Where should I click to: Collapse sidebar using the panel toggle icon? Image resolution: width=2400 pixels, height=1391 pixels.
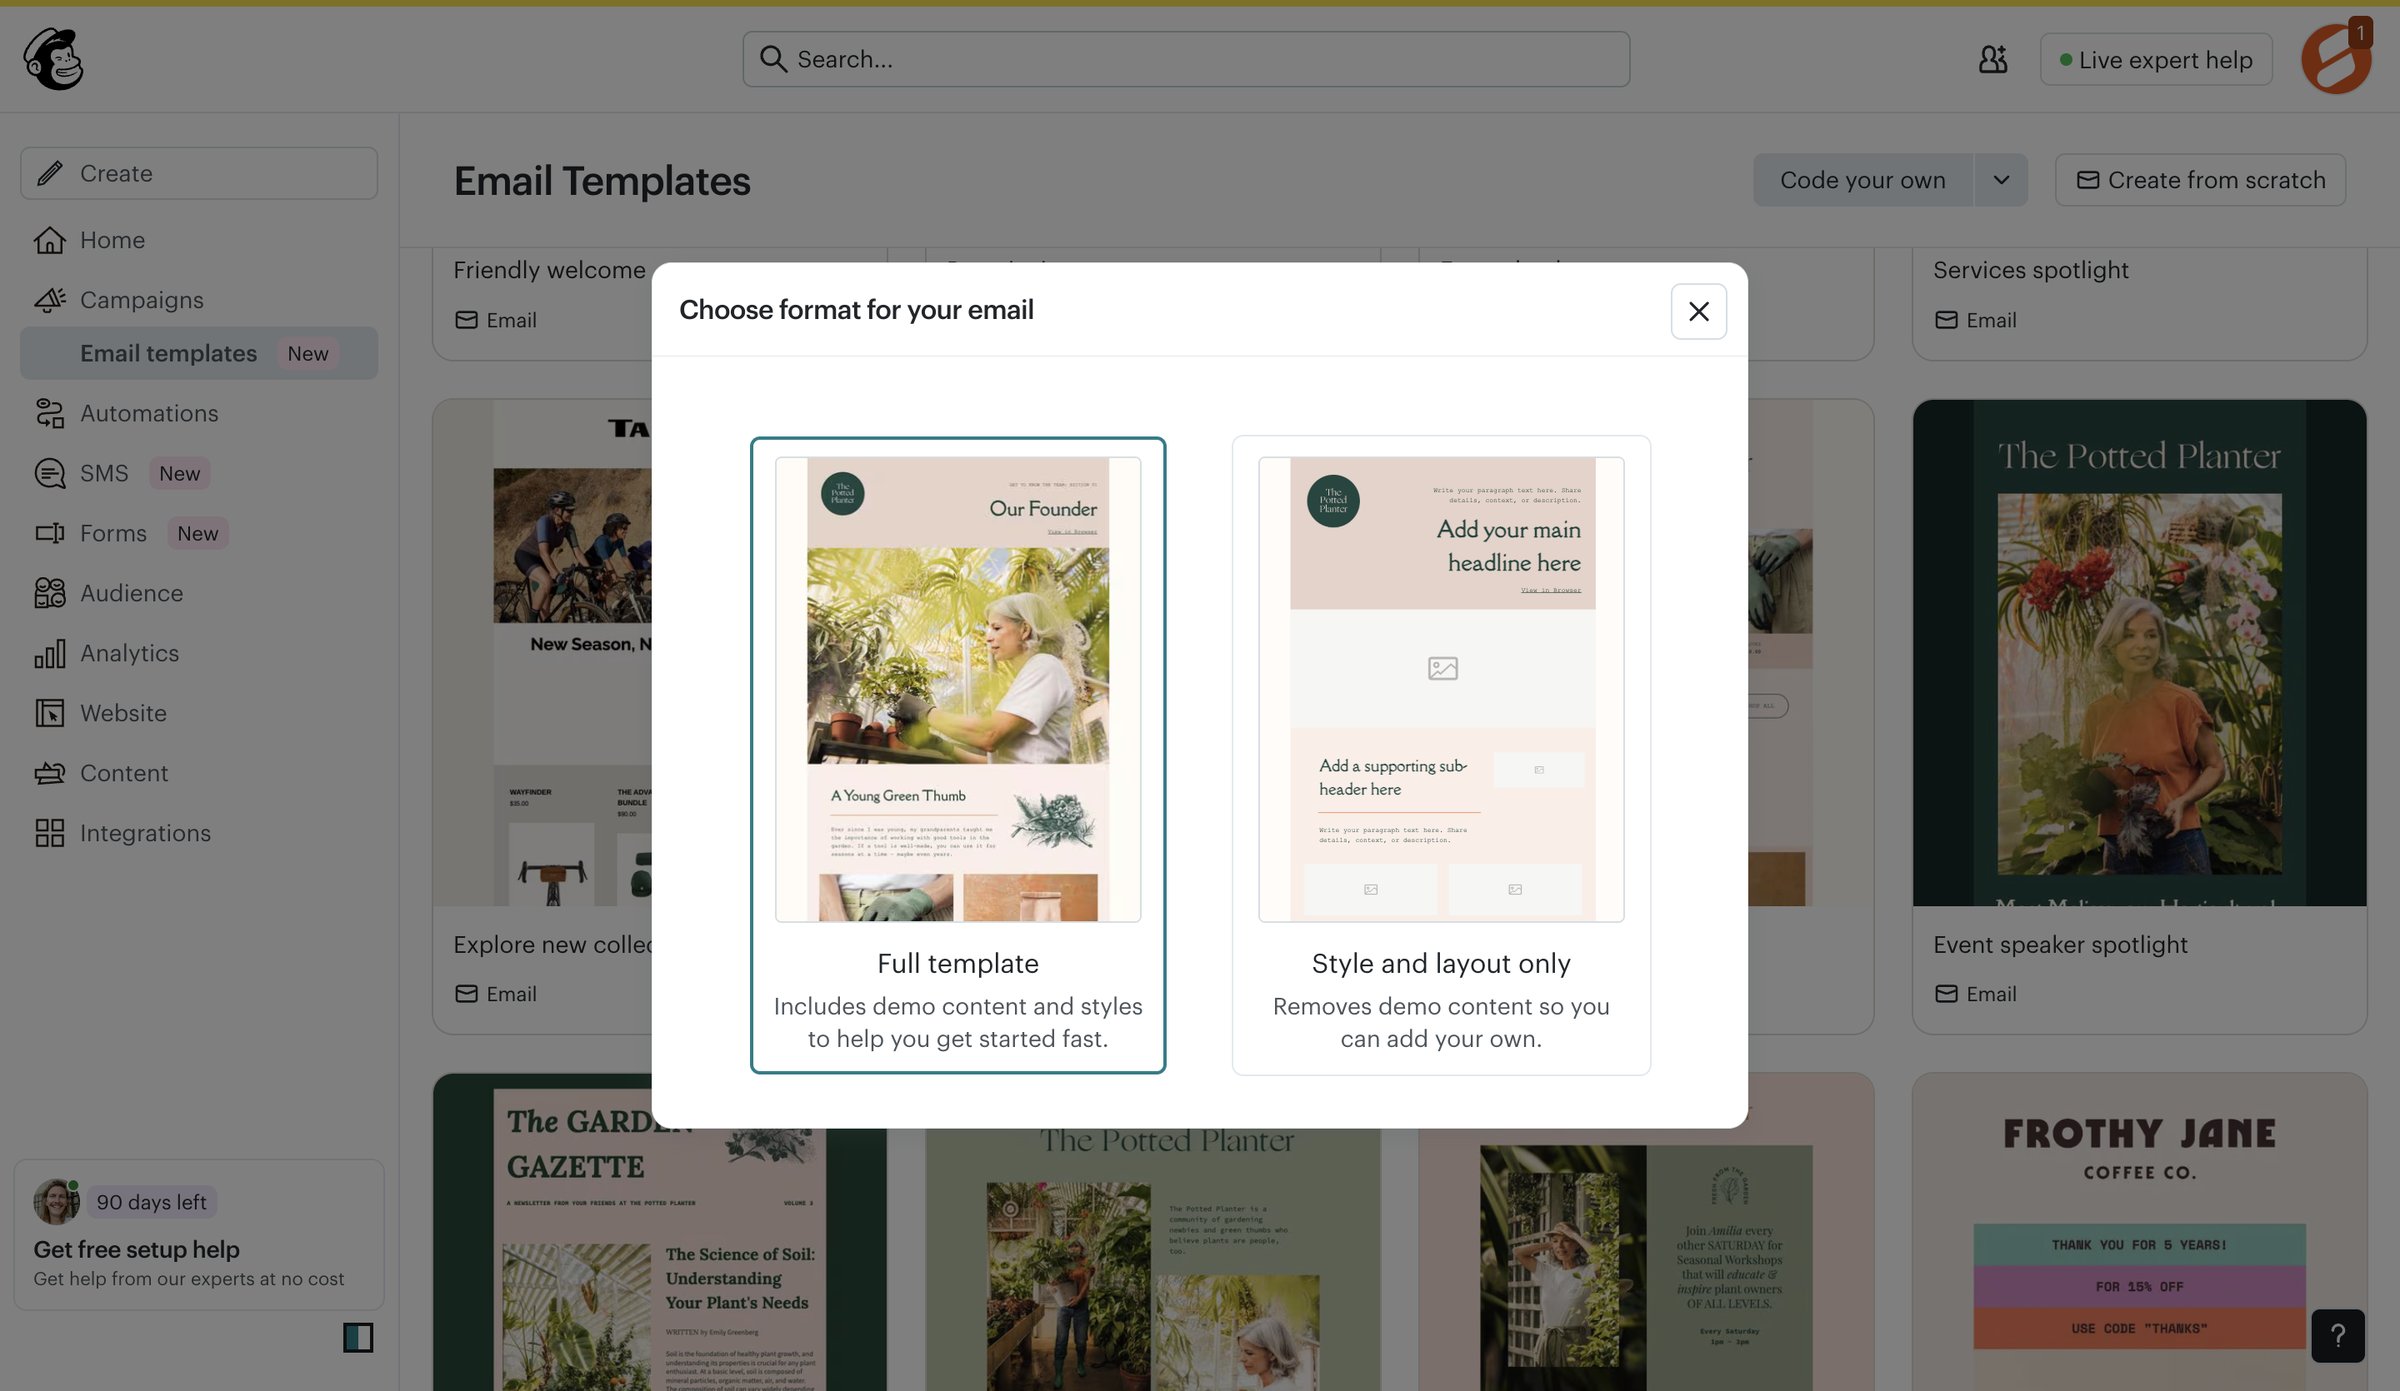pyautogui.click(x=358, y=1337)
